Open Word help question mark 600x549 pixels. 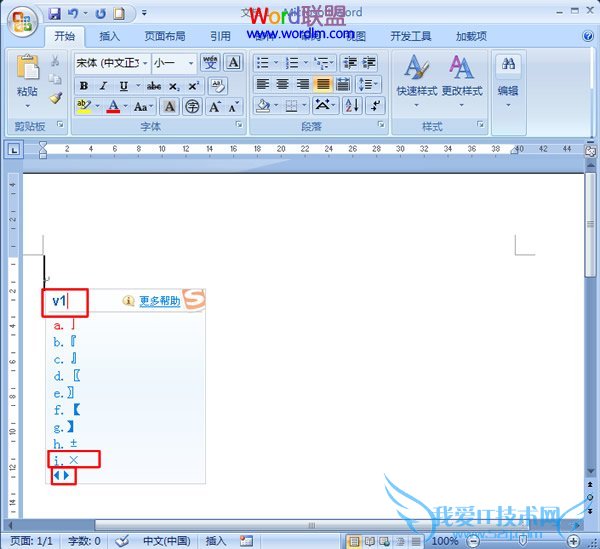pos(588,36)
